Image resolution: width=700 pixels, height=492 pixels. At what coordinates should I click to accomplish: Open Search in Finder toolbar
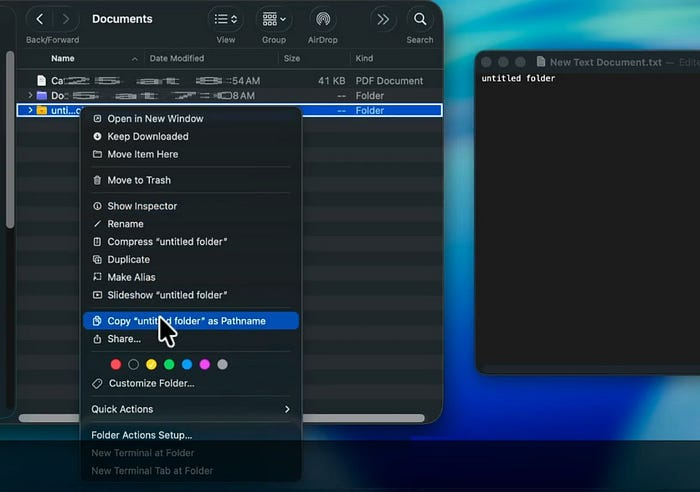pyautogui.click(x=420, y=19)
